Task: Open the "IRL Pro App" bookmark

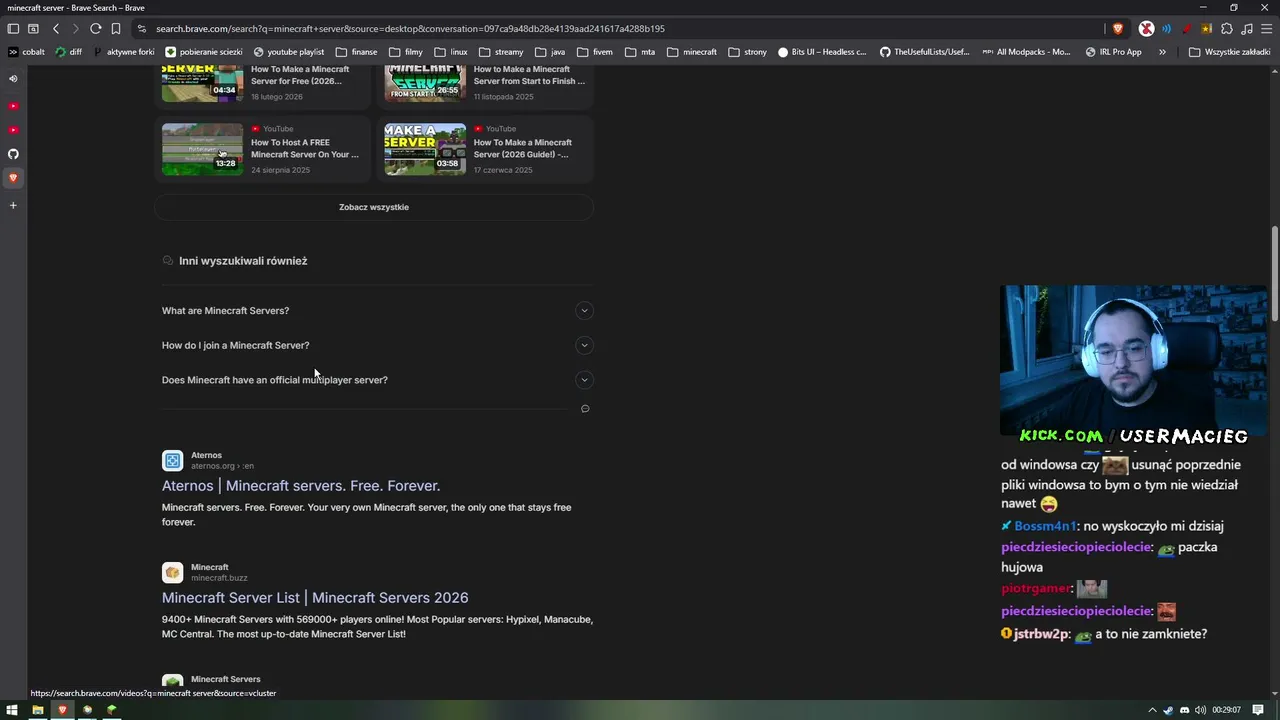Action: coord(1113,52)
